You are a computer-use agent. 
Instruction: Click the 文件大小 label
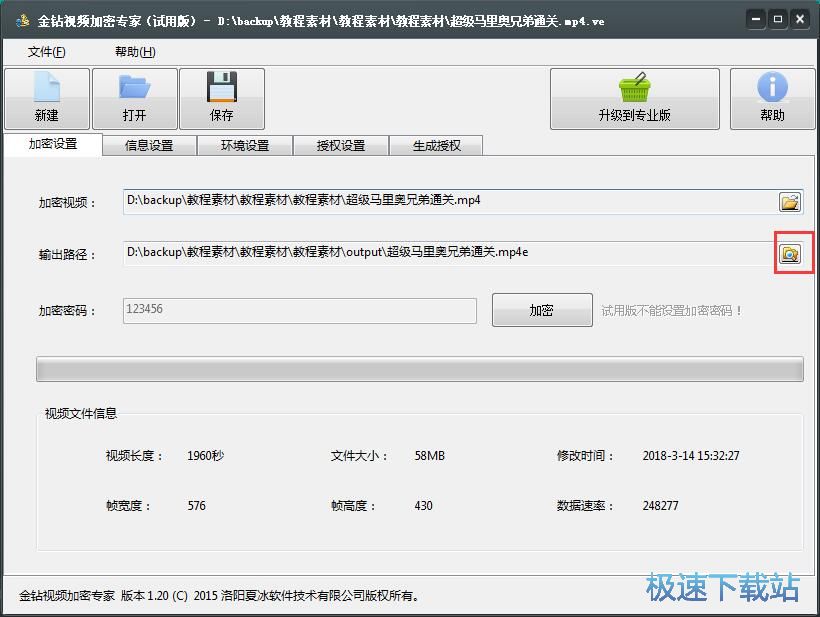pos(359,455)
